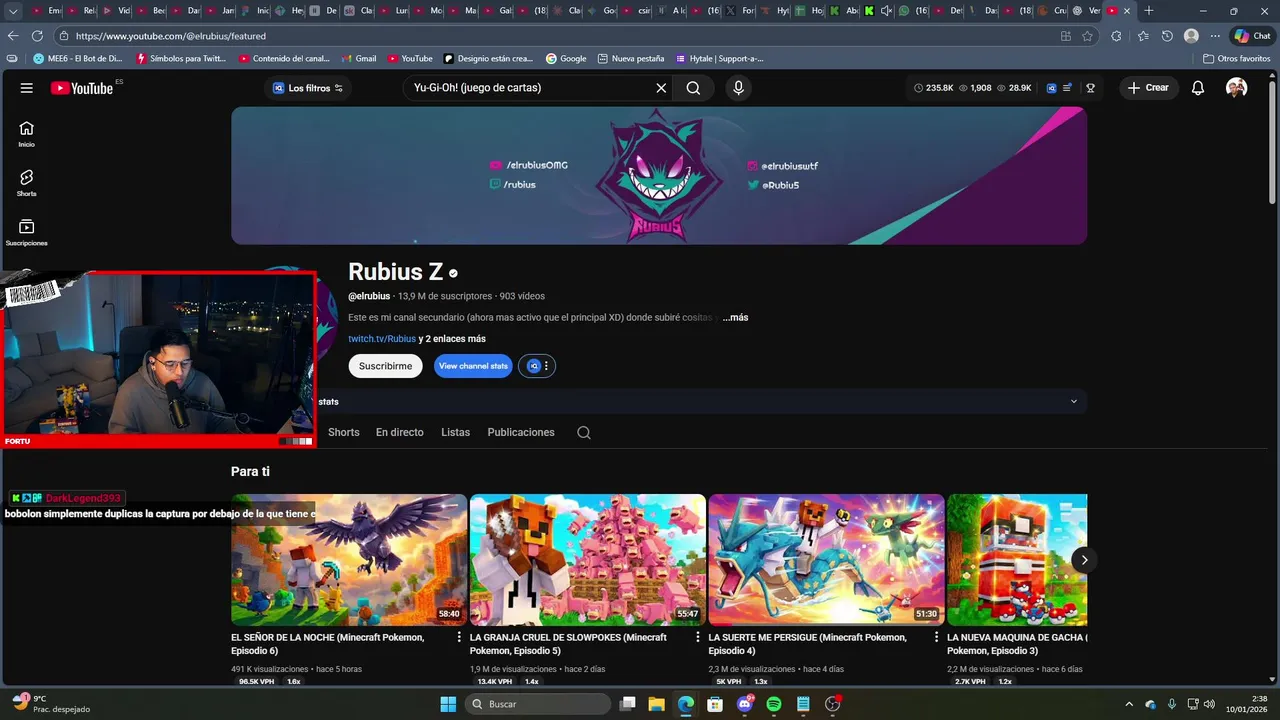1280x720 pixels.
Task: Open LA GRANJA CRUEL DE SLOWPOKES thumbnail
Action: coord(588,560)
